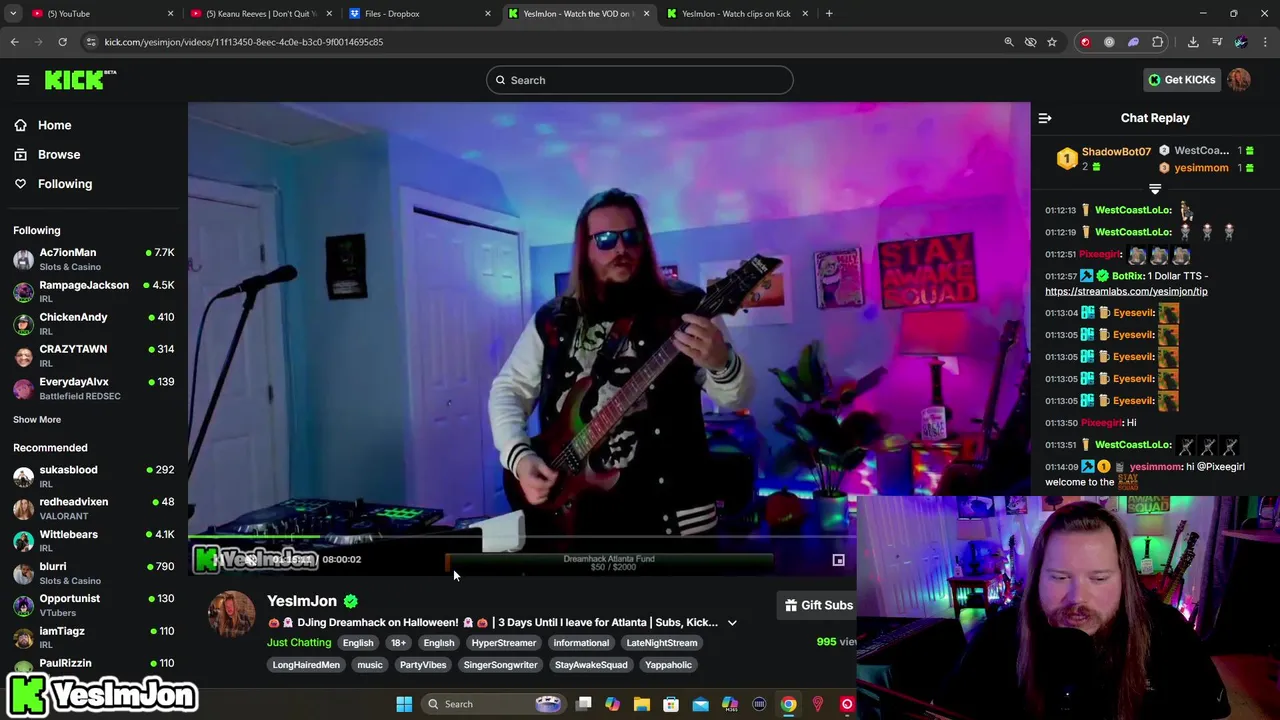Viewport: 1280px width, 720px height.
Task: Click the YesImJon channel name
Action: pyautogui.click(x=302, y=601)
